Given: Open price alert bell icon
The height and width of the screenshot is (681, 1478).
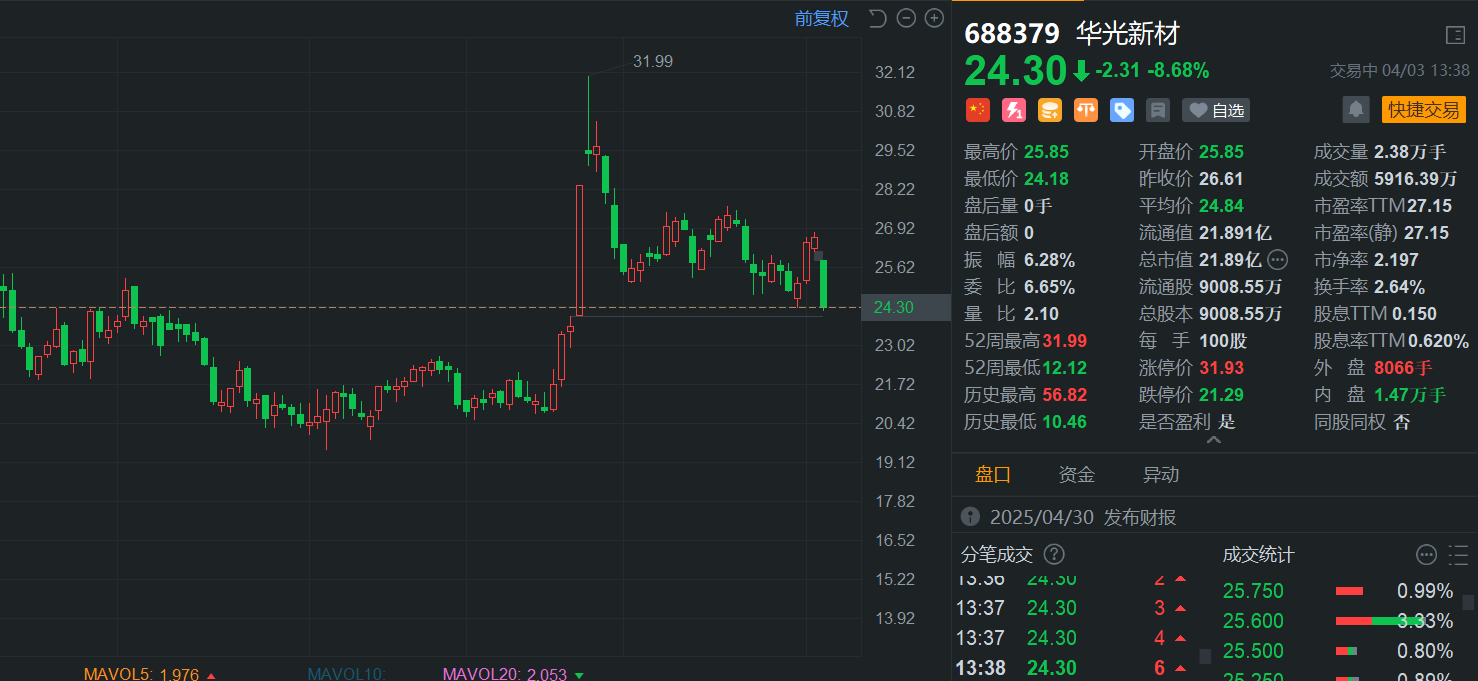Looking at the screenshot, I should tap(1356, 110).
